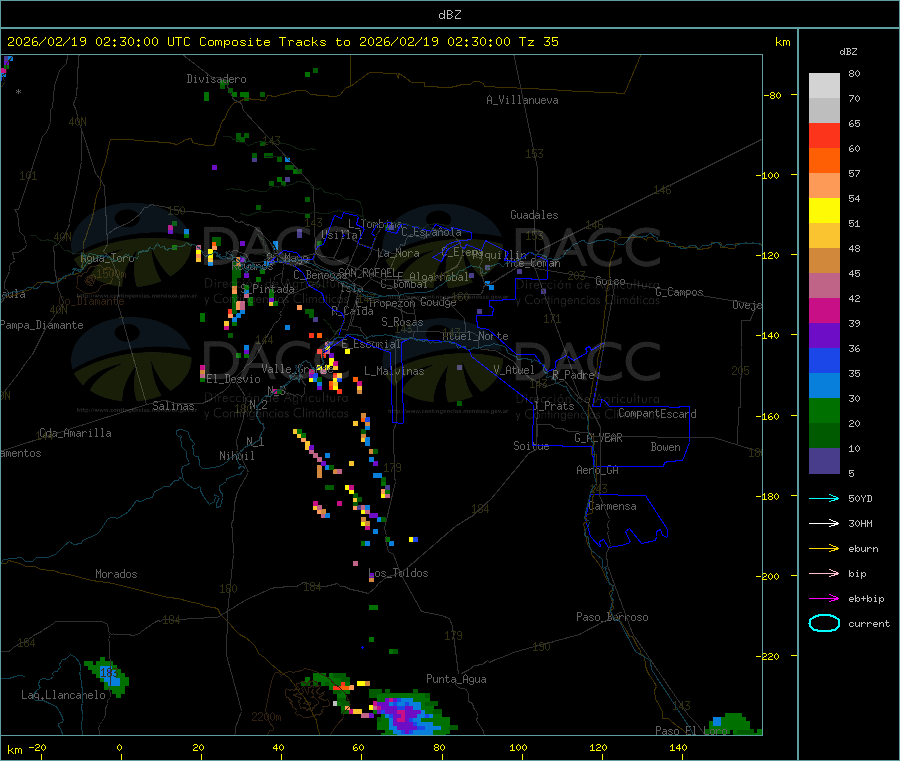Image resolution: width=900 pixels, height=761 pixels.
Task: Click the timestamp header 2026/02/19 02:30:00 UTC
Action: coord(98,42)
